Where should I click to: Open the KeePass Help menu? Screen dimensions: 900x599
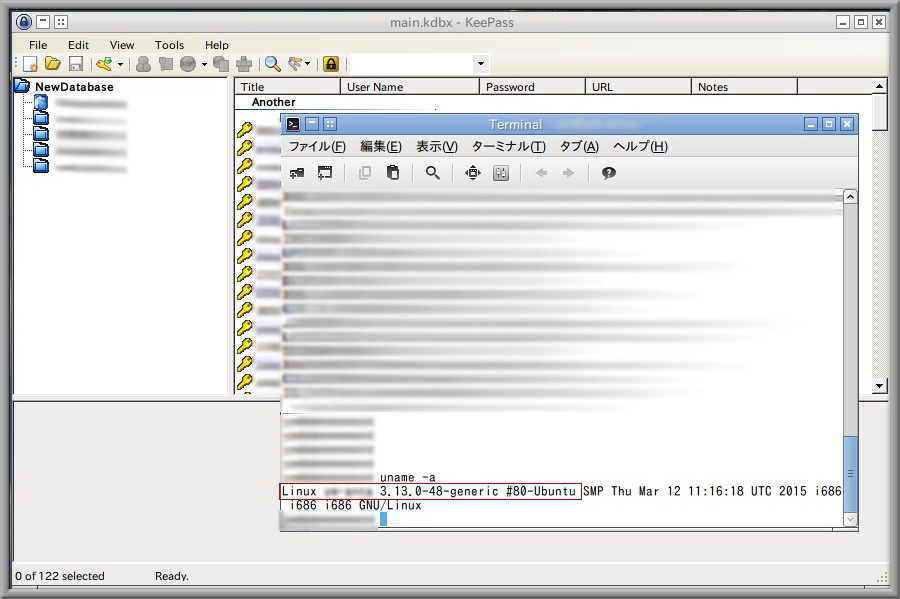[x=216, y=45]
